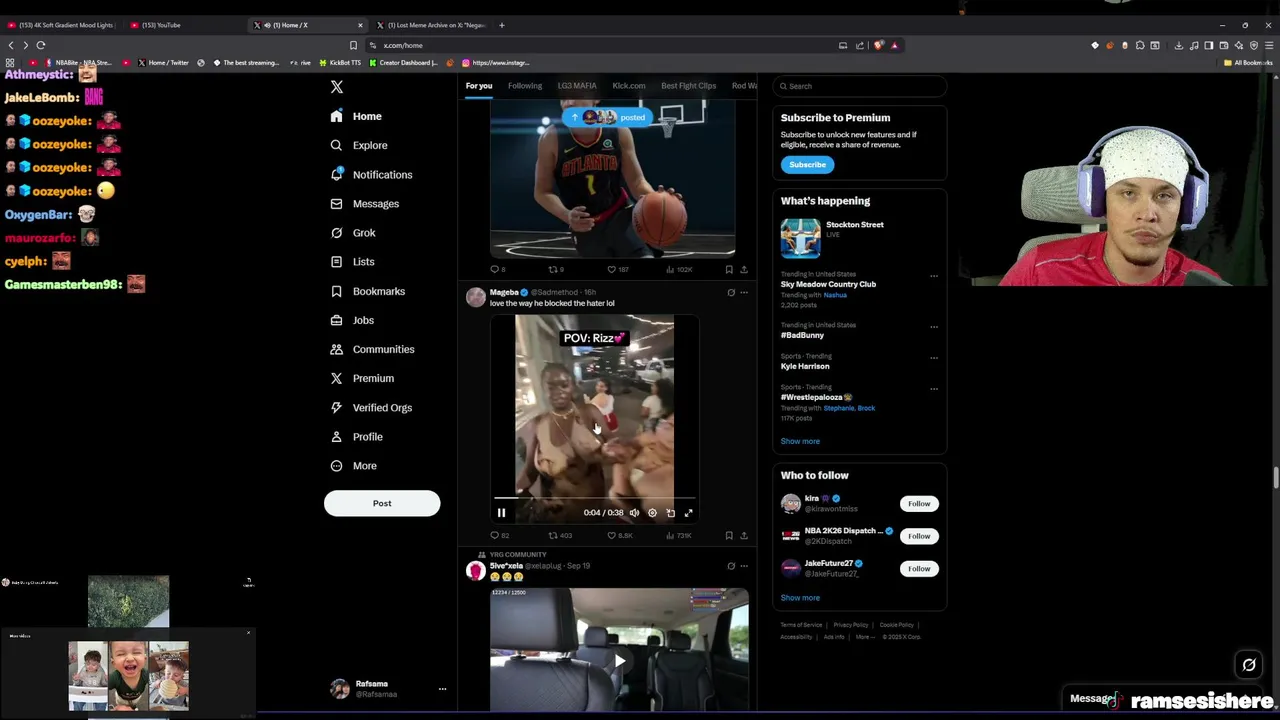Follow NBA 2K26 Dispatch
This screenshot has height=720, width=1280.
coord(919,536)
